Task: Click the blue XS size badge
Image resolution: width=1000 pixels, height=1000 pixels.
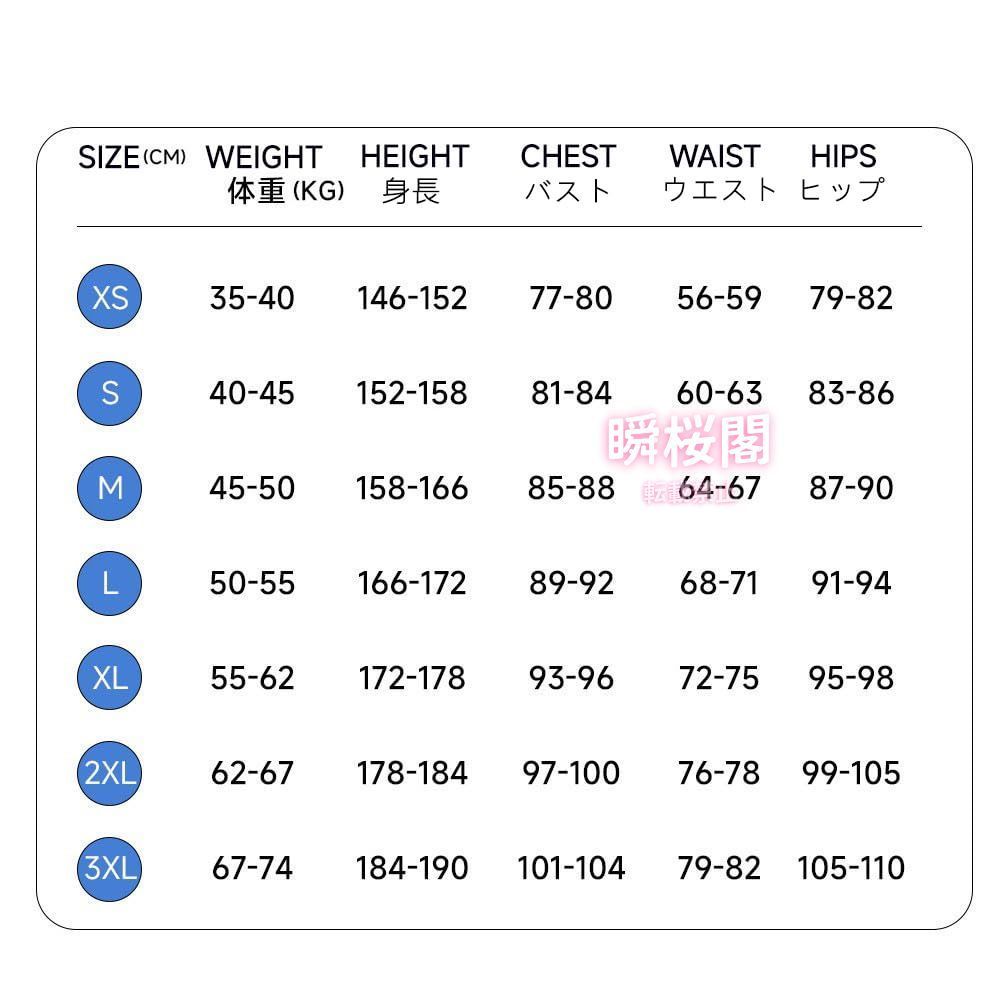Action: (110, 297)
